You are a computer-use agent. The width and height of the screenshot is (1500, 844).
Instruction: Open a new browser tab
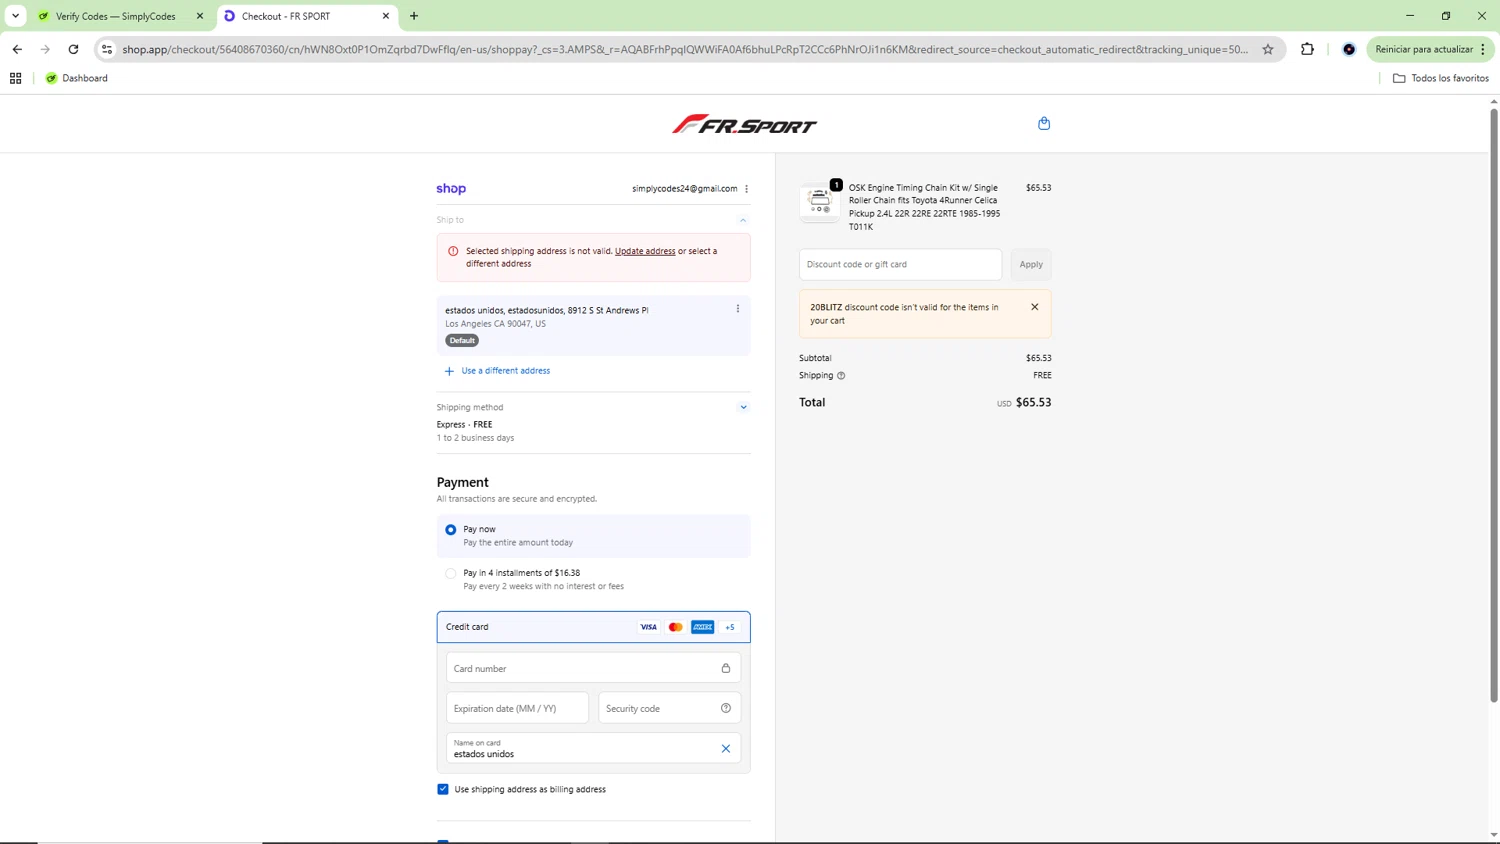click(414, 16)
